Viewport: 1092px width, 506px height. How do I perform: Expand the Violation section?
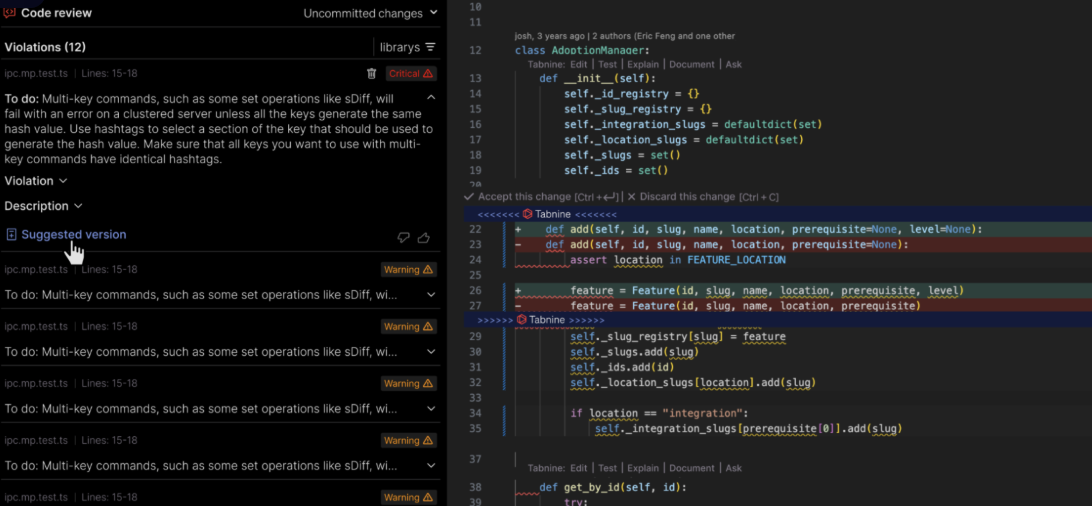(36, 181)
